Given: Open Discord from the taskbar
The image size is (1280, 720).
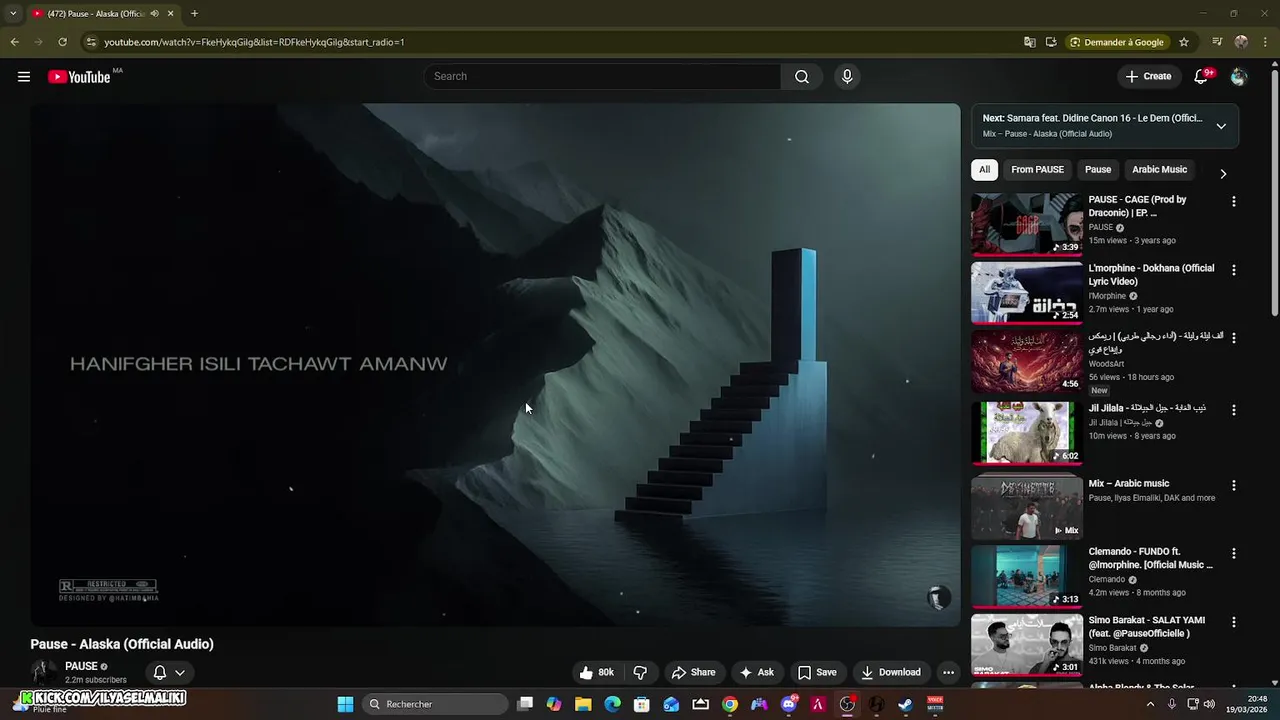Looking at the screenshot, I should 789,704.
